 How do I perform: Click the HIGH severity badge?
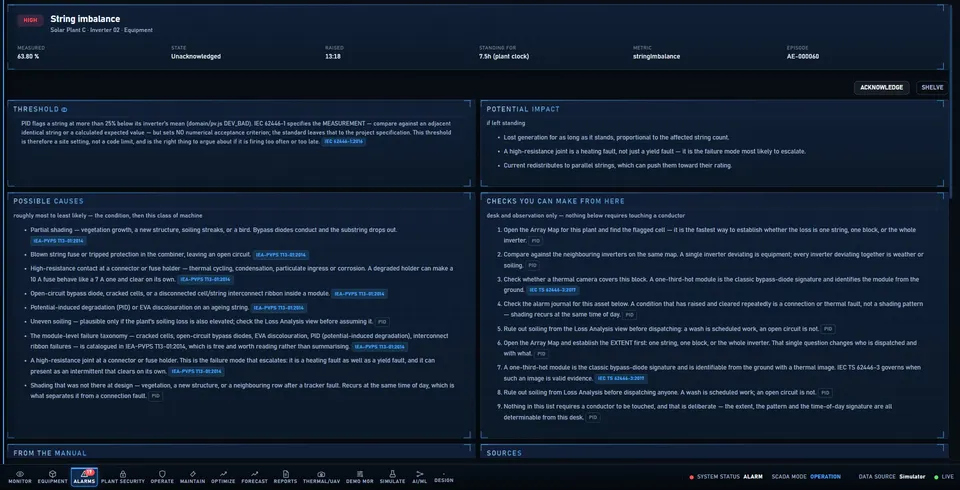tap(30, 20)
